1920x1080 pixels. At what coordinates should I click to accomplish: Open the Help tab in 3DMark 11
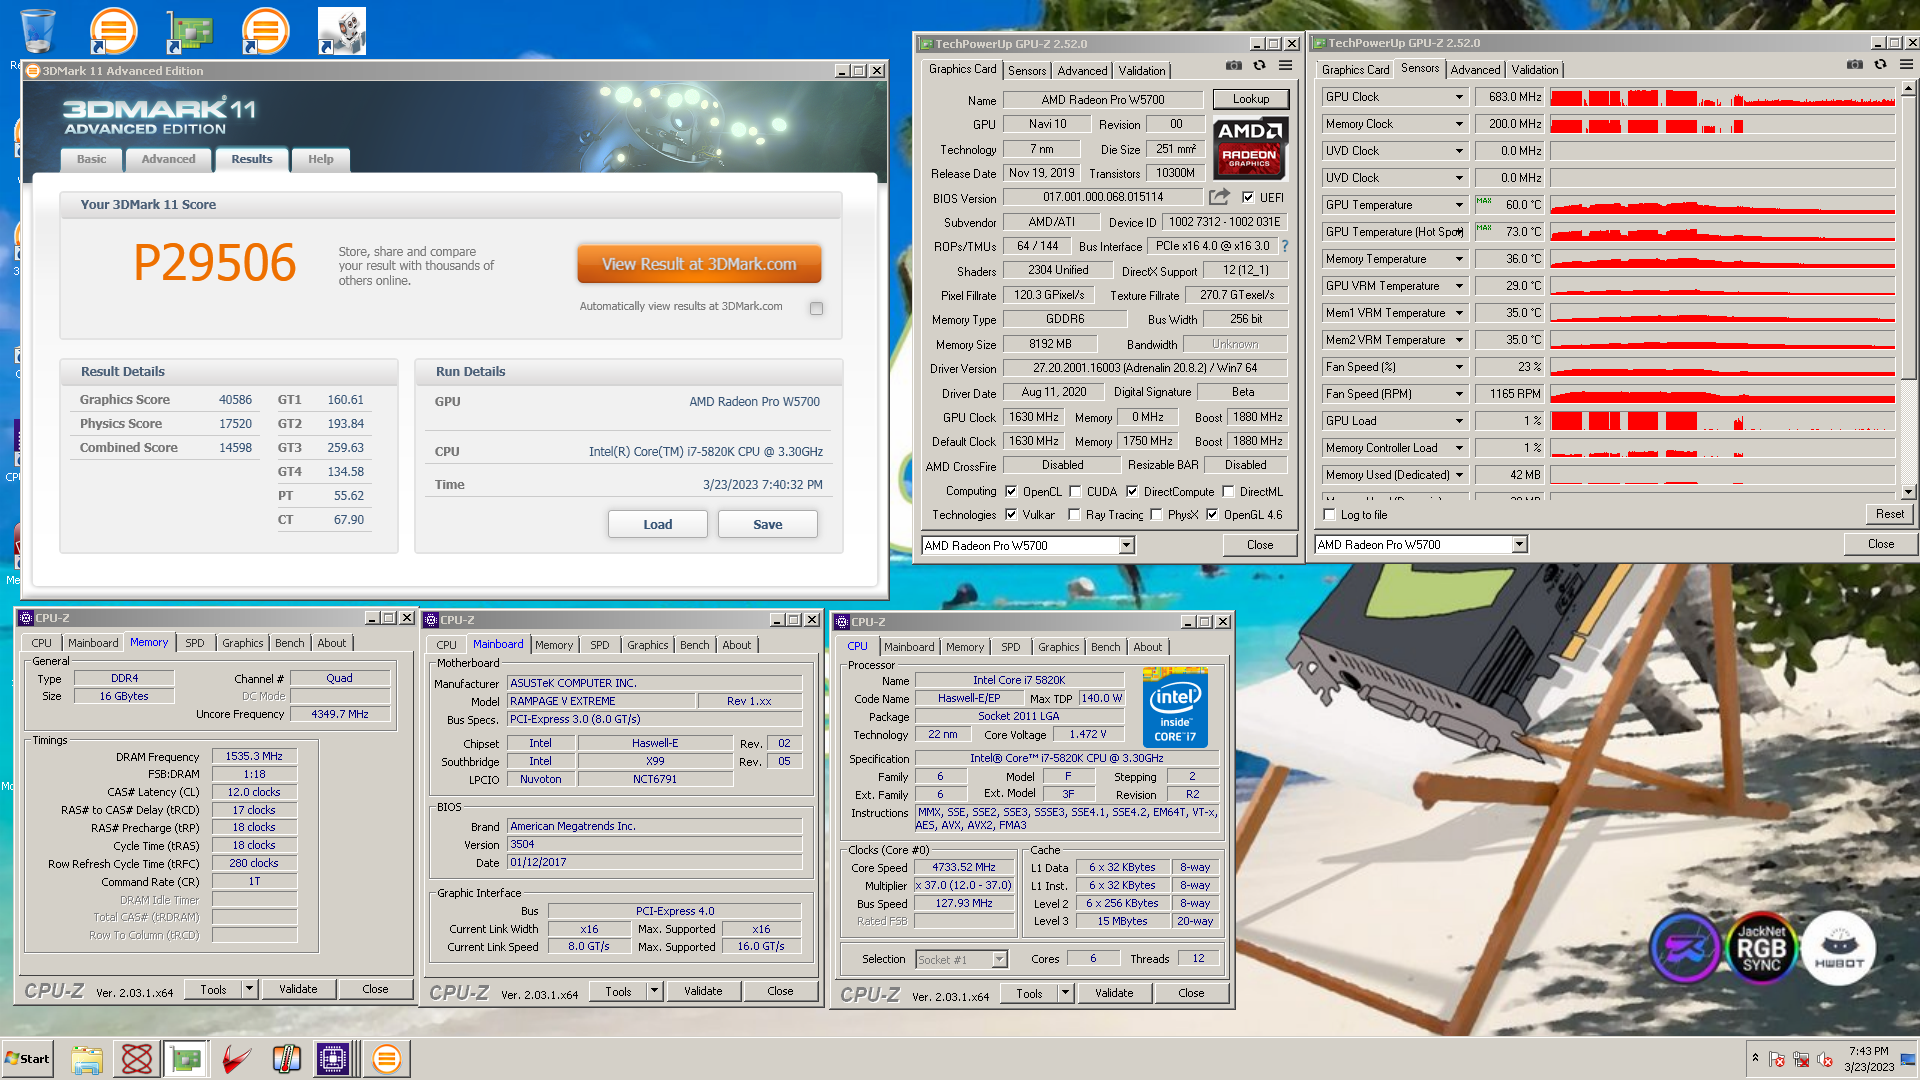[x=320, y=159]
